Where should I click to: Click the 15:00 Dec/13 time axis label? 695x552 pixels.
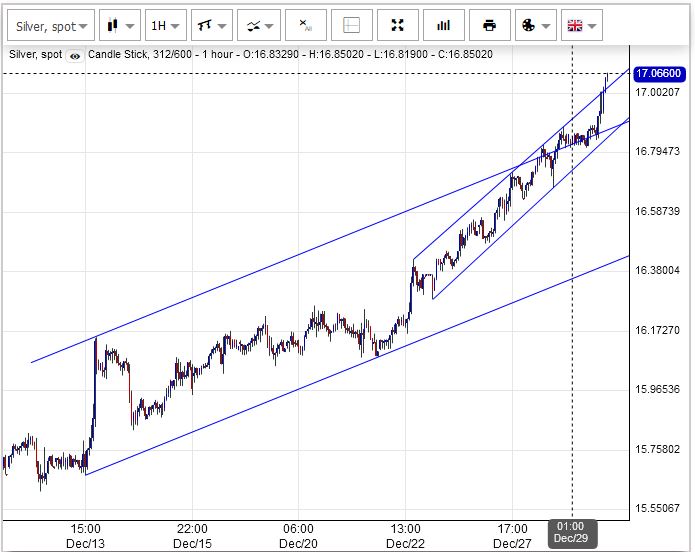pos(86,536)
